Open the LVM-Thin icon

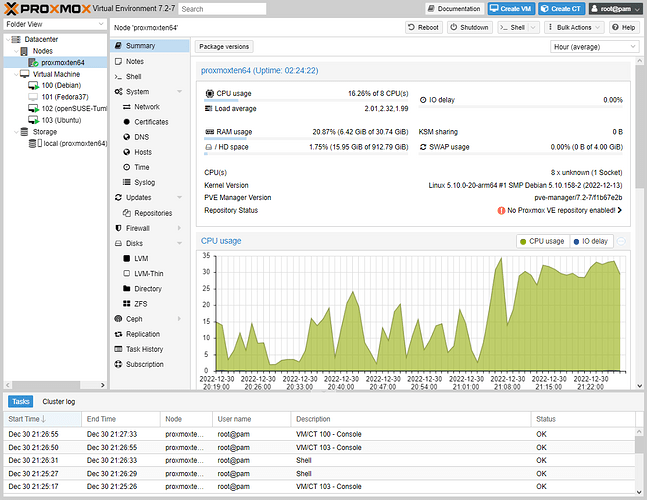pyautogui.click(x=127, y=273)
